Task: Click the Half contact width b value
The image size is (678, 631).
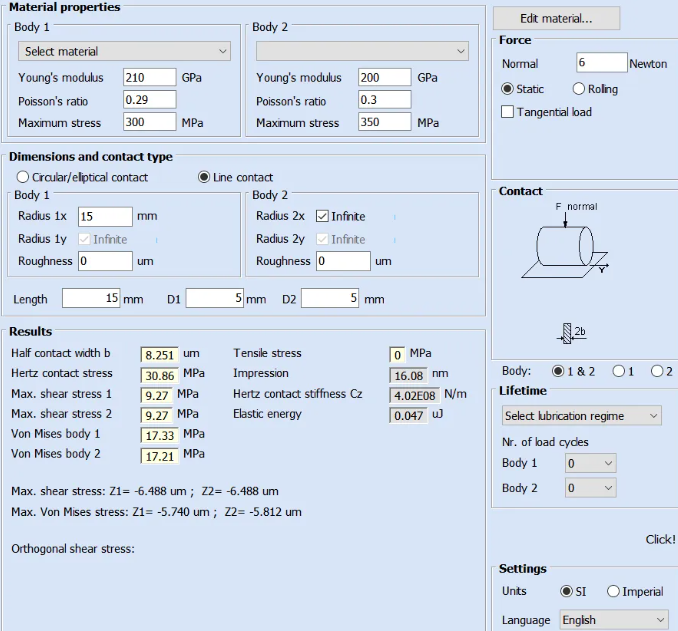Action: pos(159,355)
